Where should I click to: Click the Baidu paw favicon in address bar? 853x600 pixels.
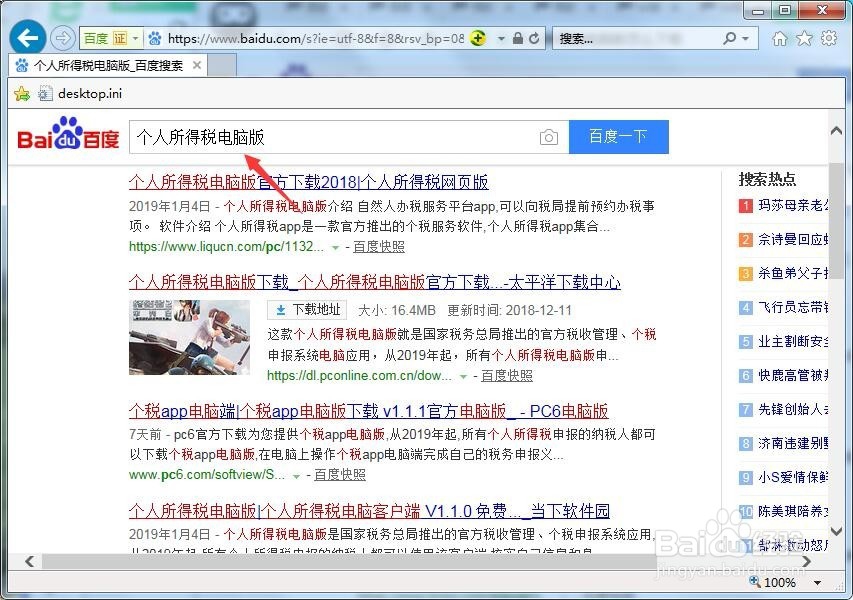point(155,39)
